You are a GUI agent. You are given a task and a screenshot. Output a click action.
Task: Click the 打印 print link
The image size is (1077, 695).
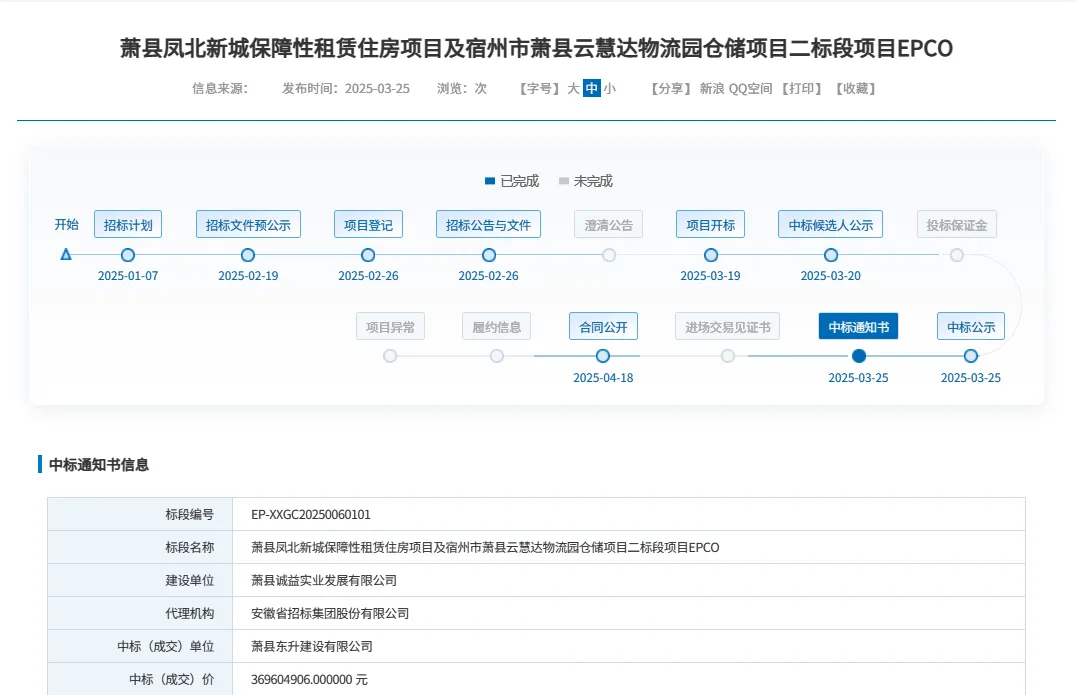805,88
